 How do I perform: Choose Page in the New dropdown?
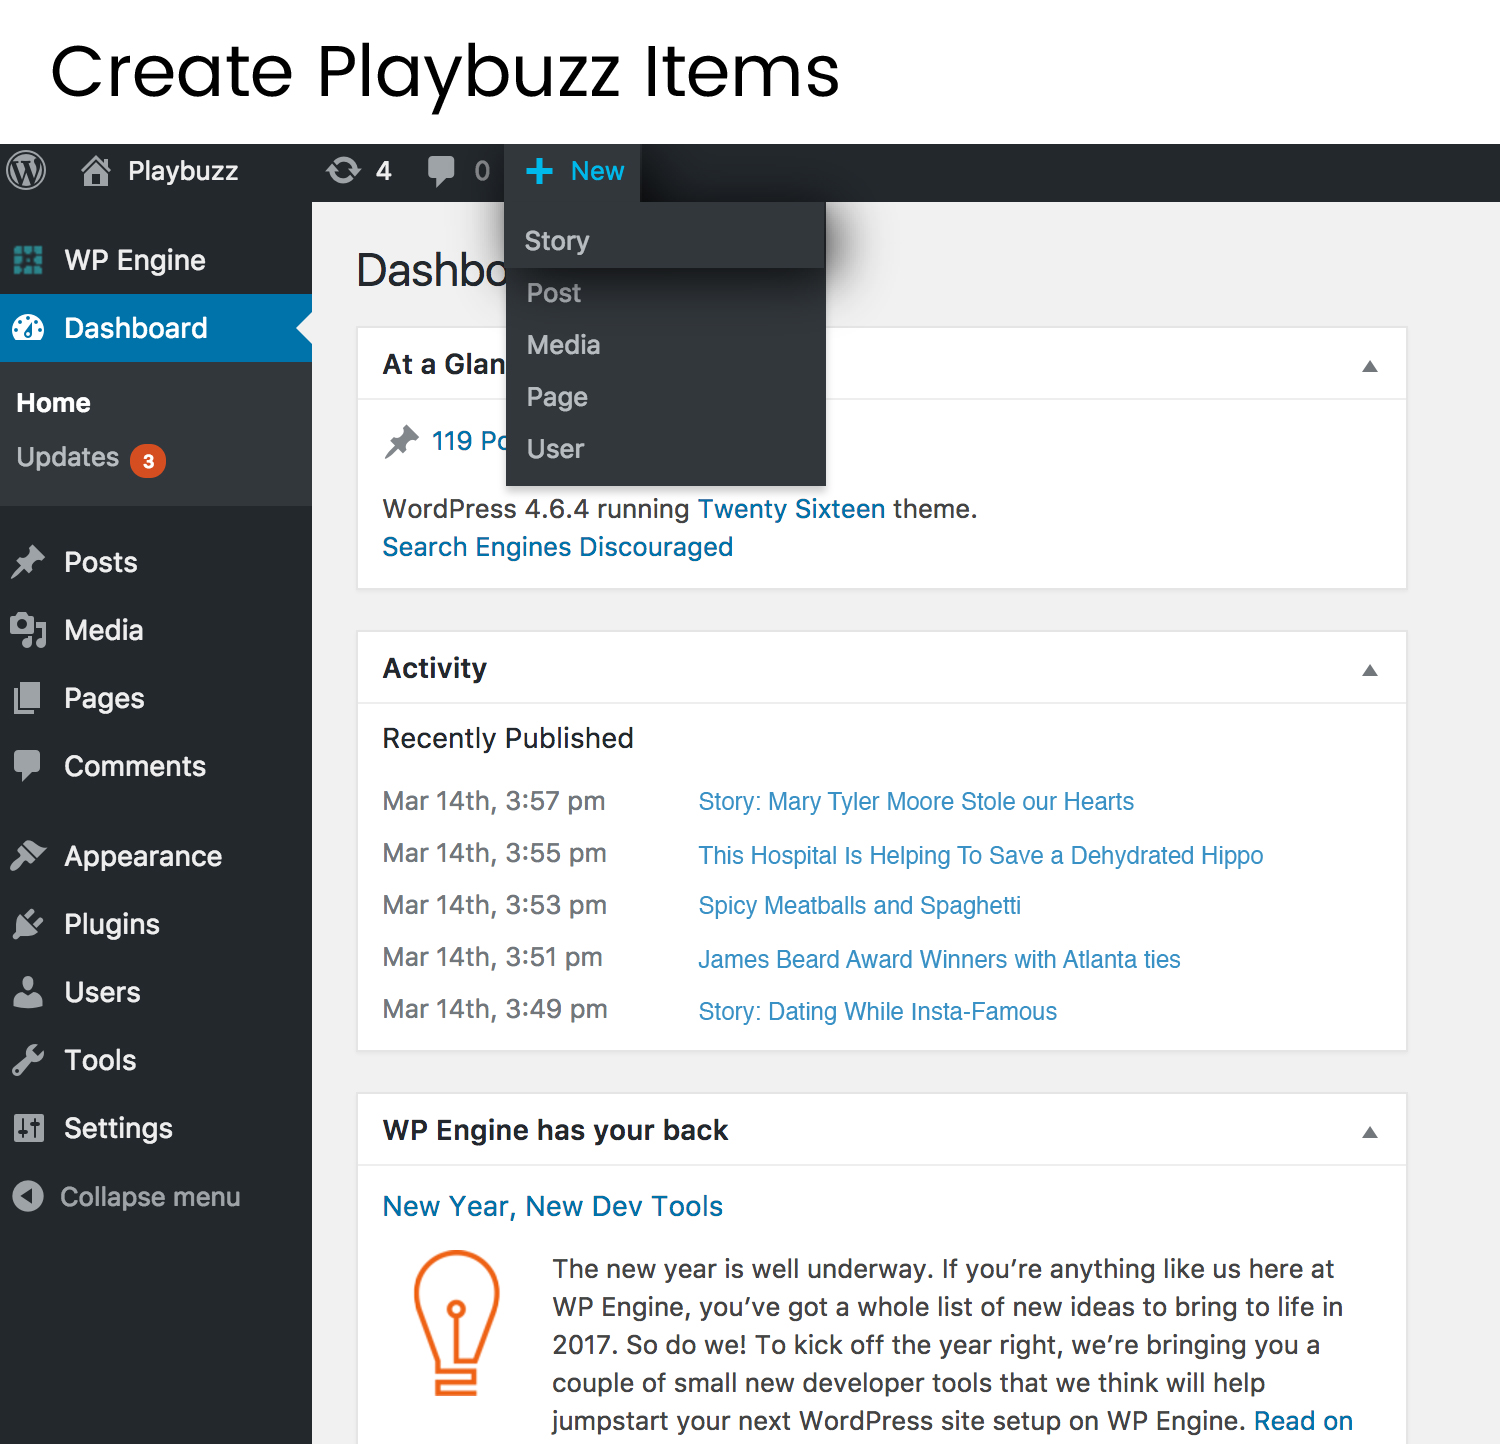click(557, 397)
